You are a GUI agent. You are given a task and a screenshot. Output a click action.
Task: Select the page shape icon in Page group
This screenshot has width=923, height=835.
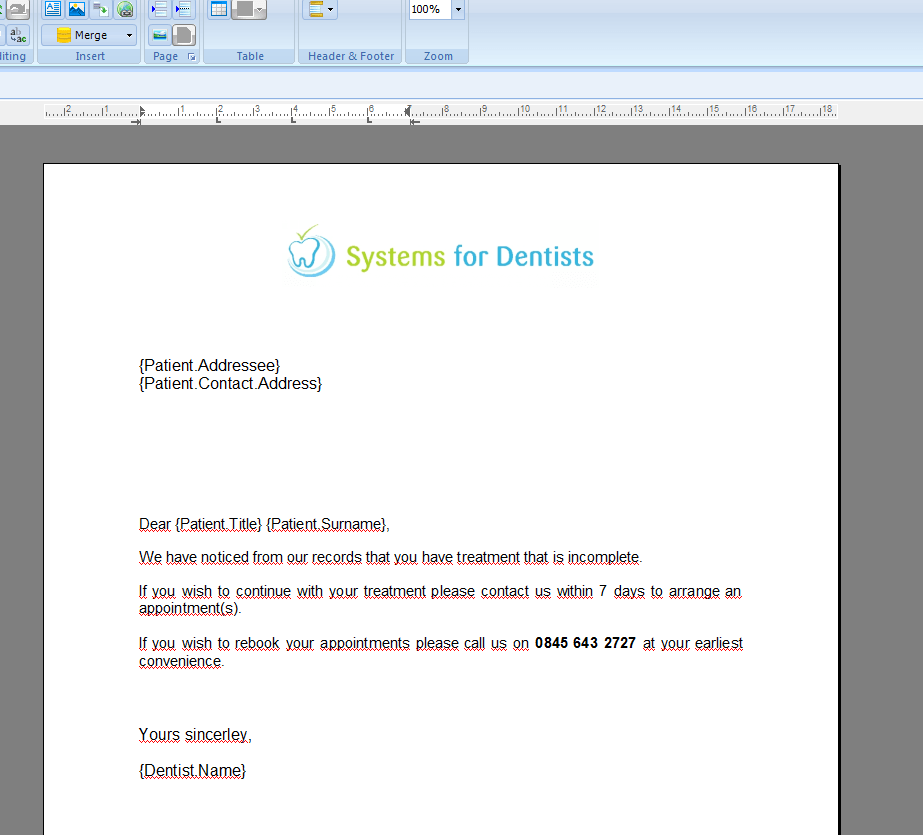(x=184, y=35)
